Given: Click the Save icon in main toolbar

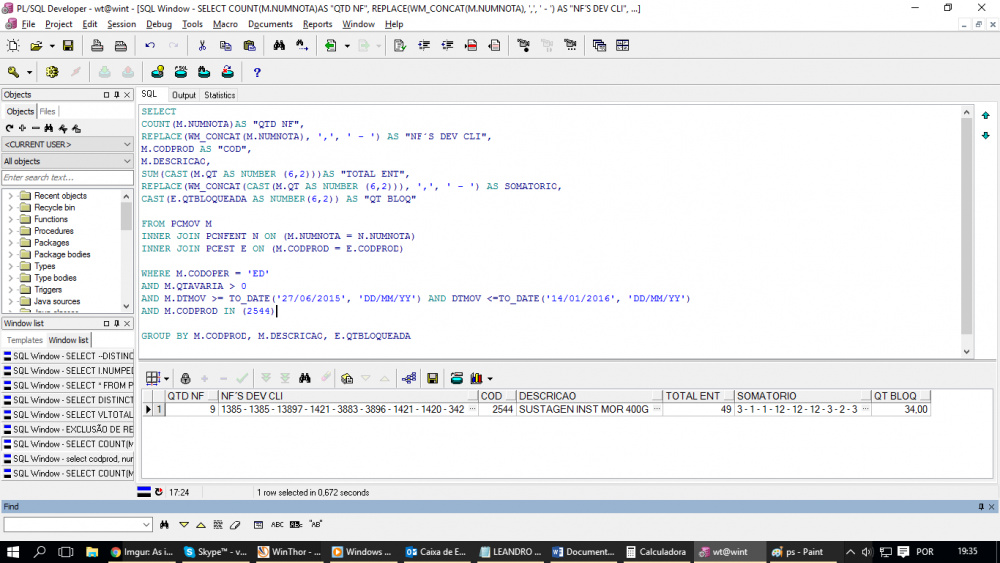Looking at the screenshot, I should click(68, 46).
